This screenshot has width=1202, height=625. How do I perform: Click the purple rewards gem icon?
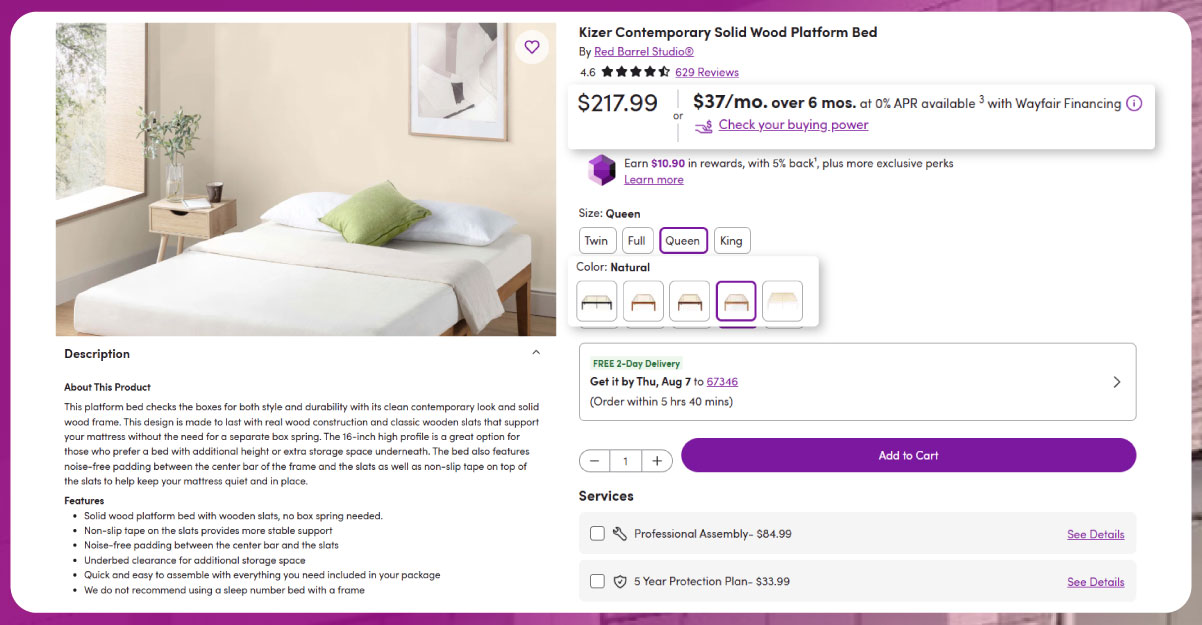[x=600, y=170]
